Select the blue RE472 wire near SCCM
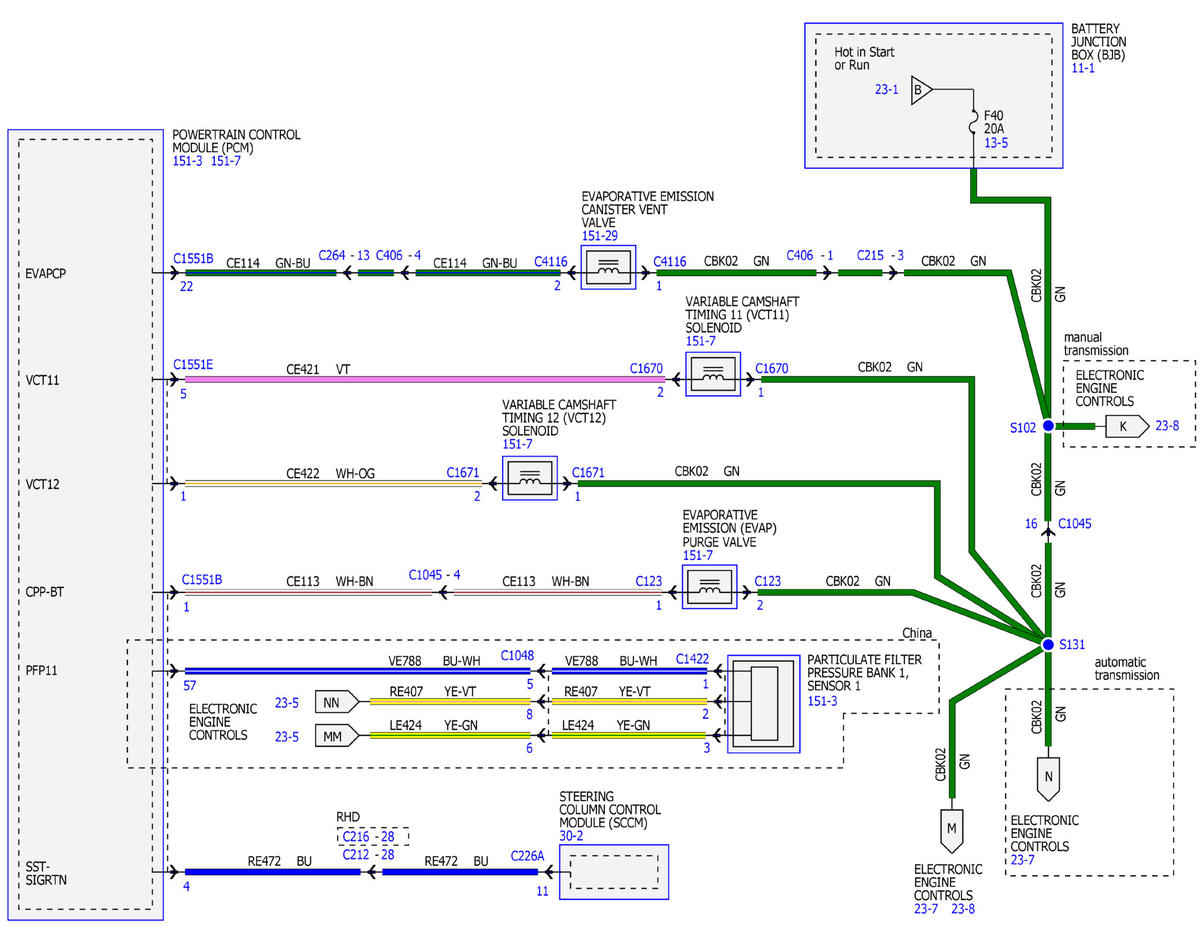 pyautogui.click(x=460, y=872)
